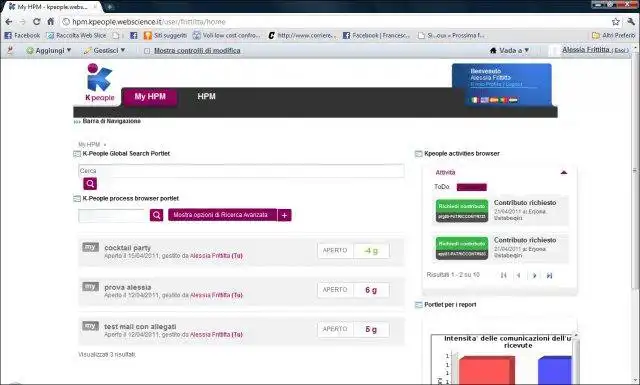The height and width of the screenshot is (385, 640).
Task: Click the -4 g value for cocktail party
Action: 371,251
